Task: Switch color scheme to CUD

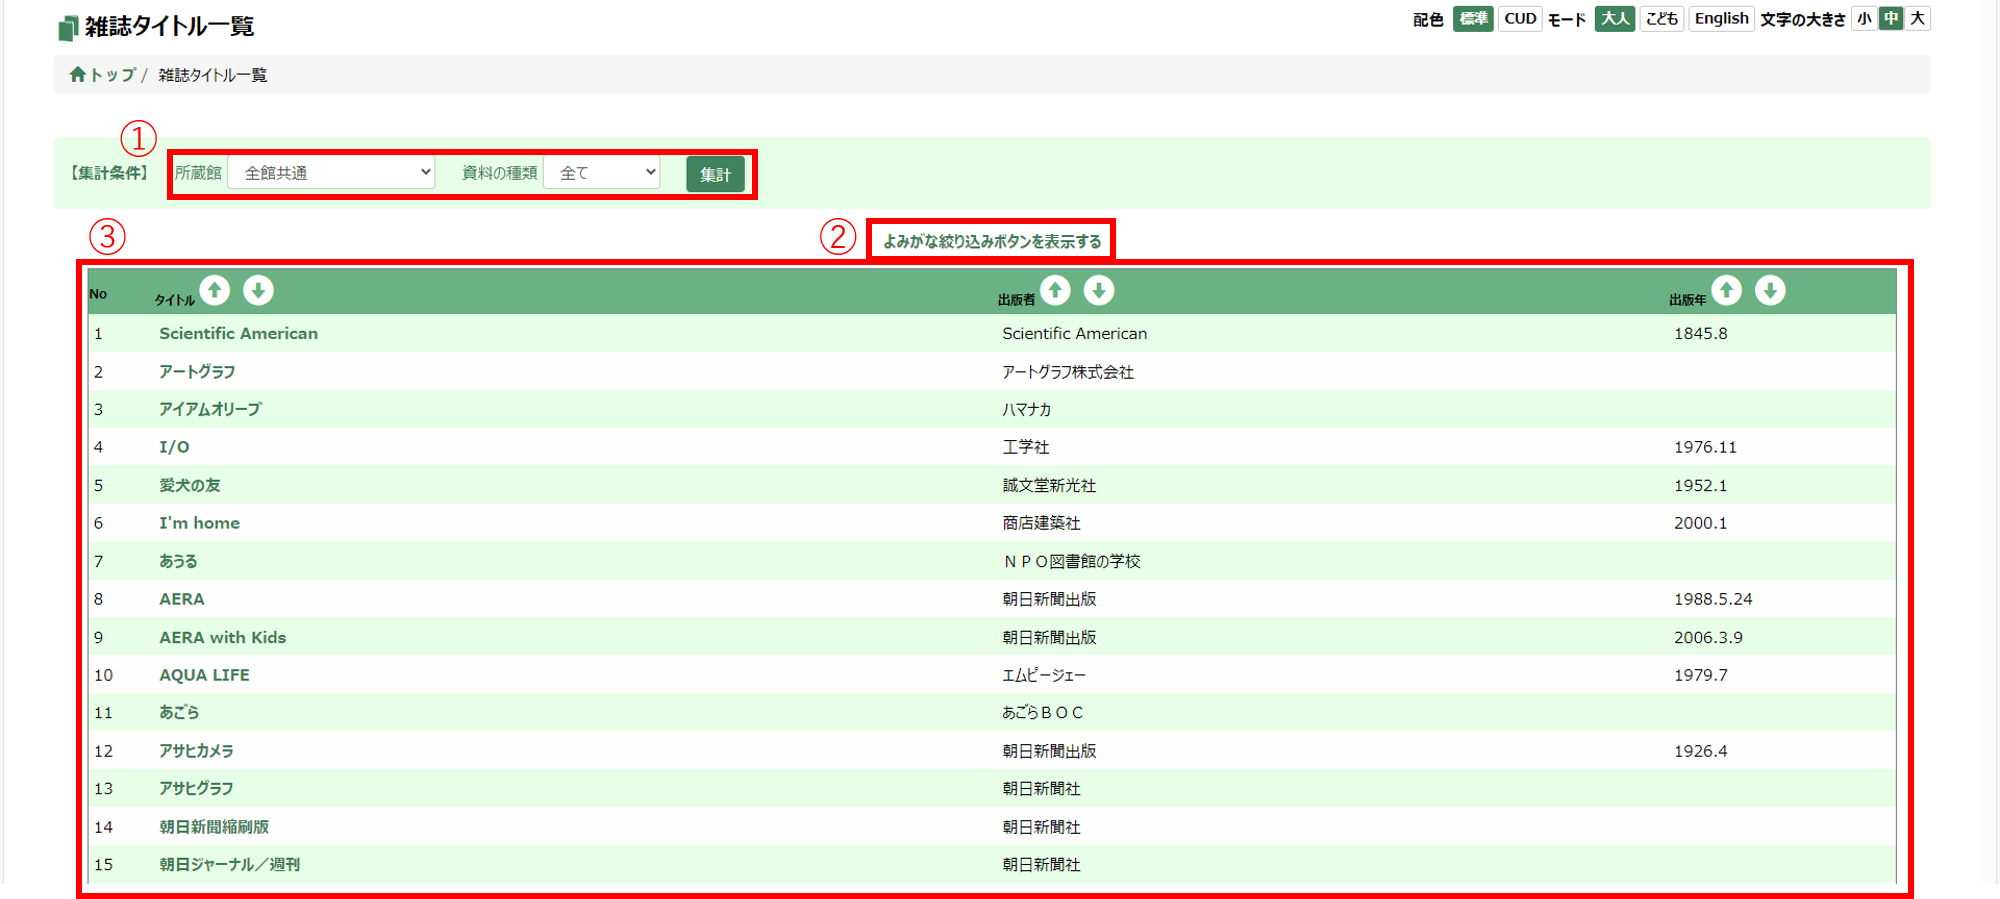Action: pyautogui.click(x=1520, y=19)
